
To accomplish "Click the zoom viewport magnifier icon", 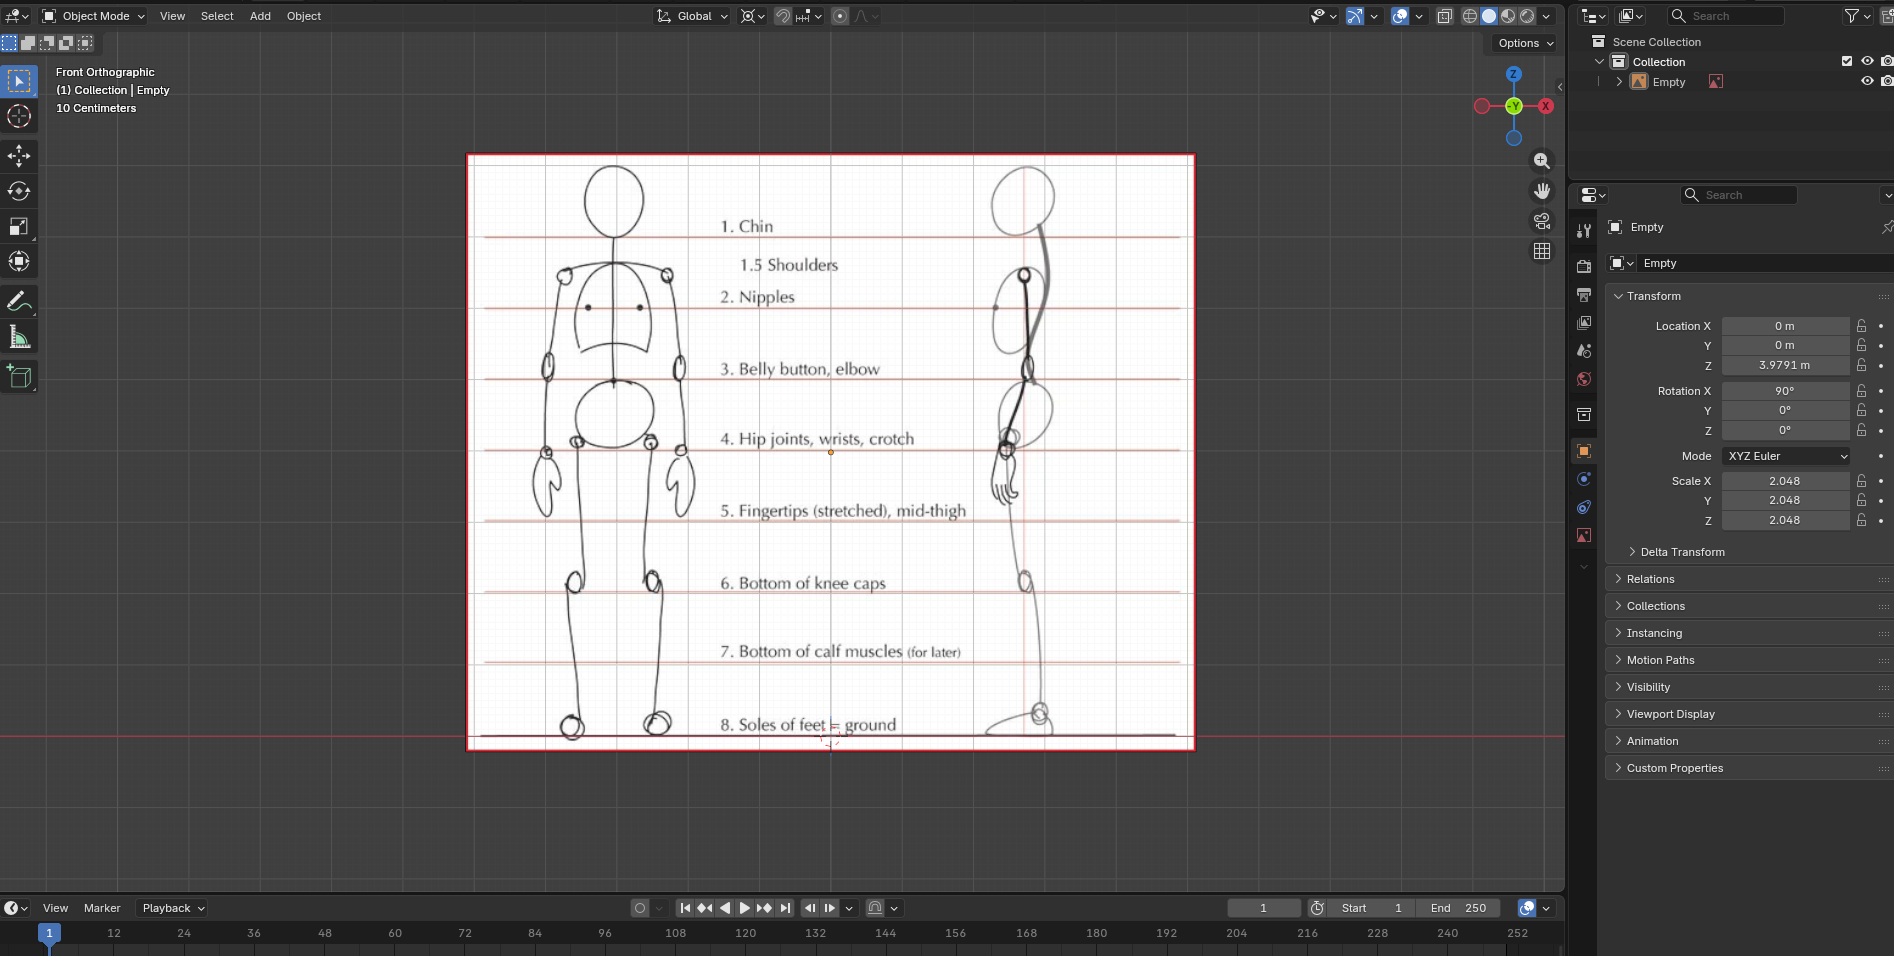I will (x=1542, y=160).
